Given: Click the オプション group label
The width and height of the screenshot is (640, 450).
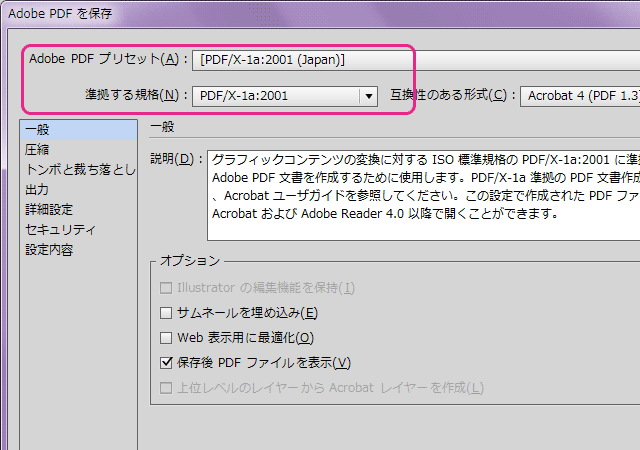Looking at the screenshot, I should [190, 261].
